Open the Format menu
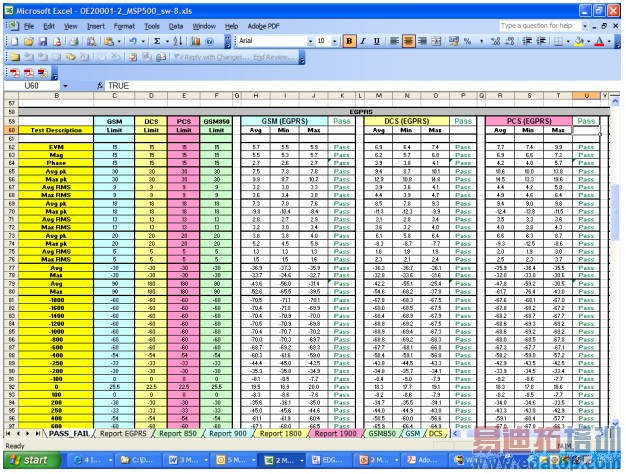This screenshot has width=626, height=474. coord(124,26)
